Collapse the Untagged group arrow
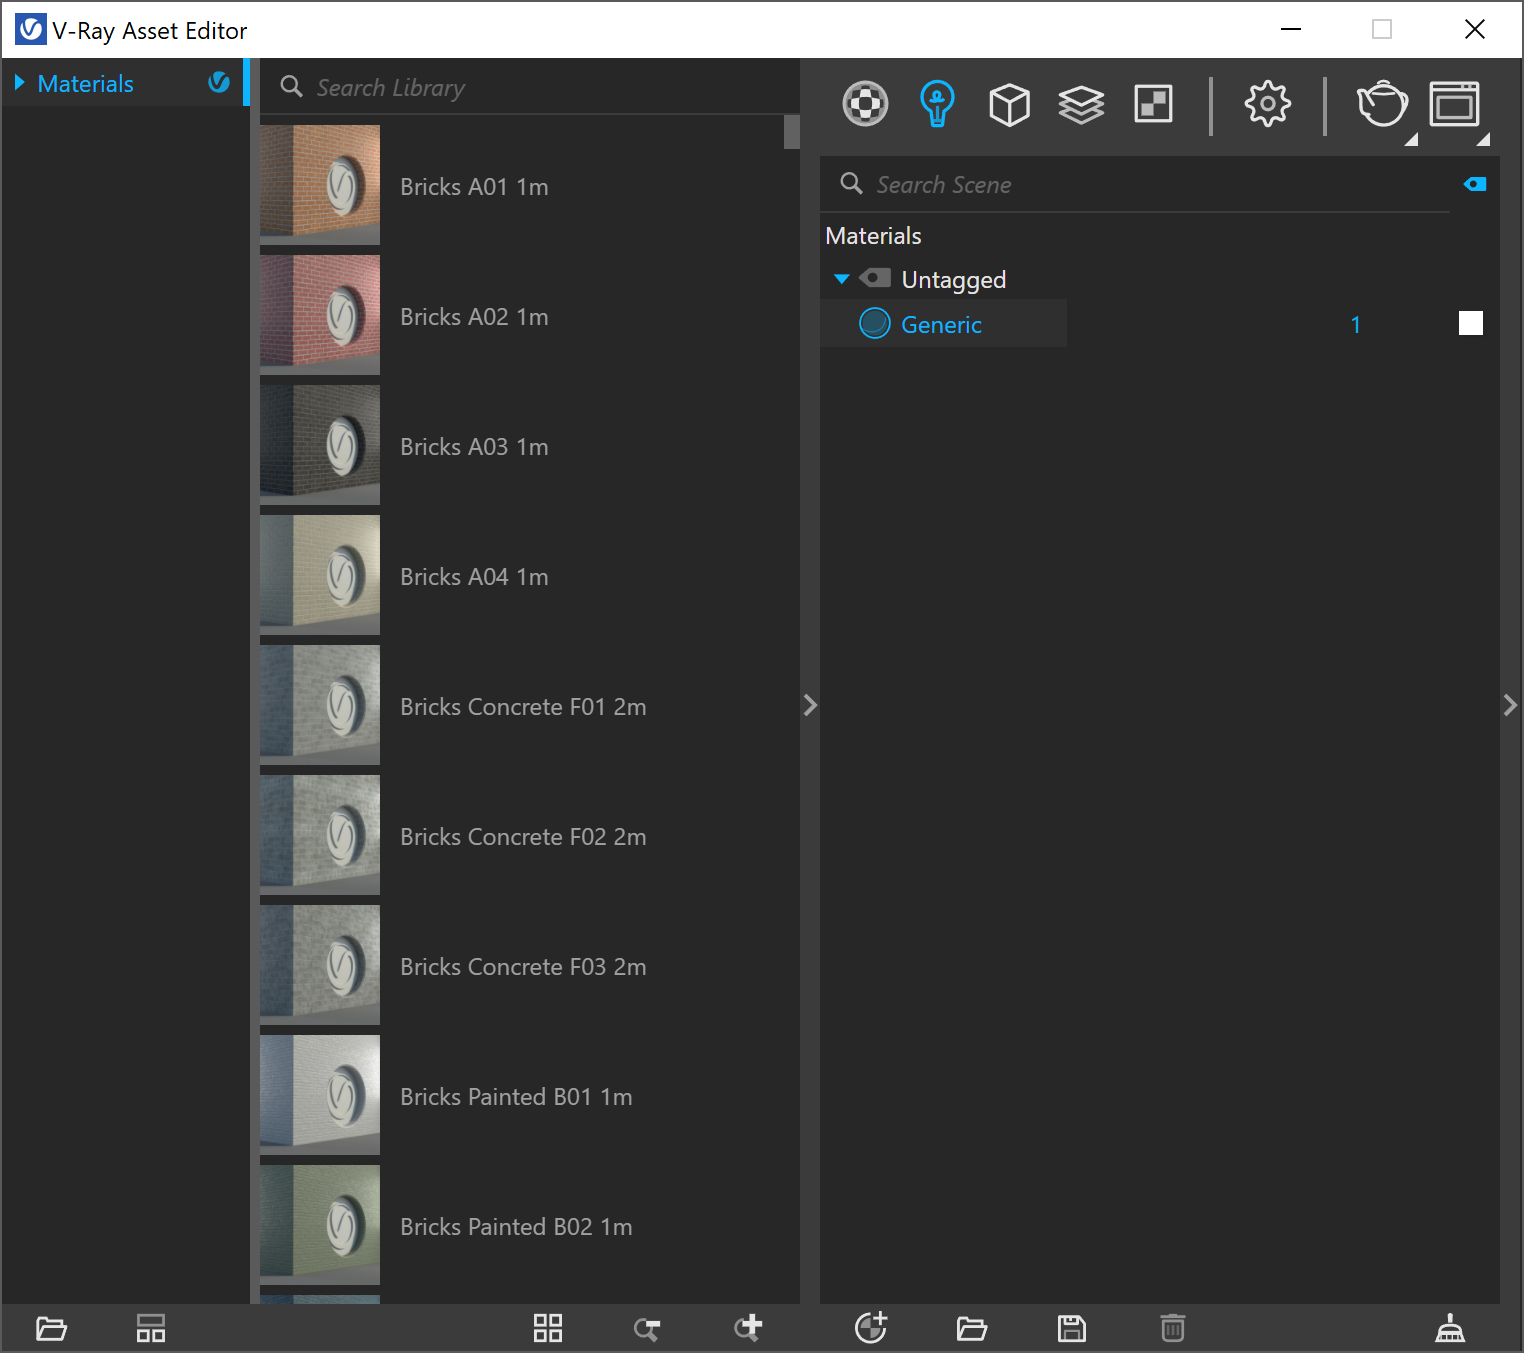The height and width of the screenshot is (1353, 1524). (841, 279)
